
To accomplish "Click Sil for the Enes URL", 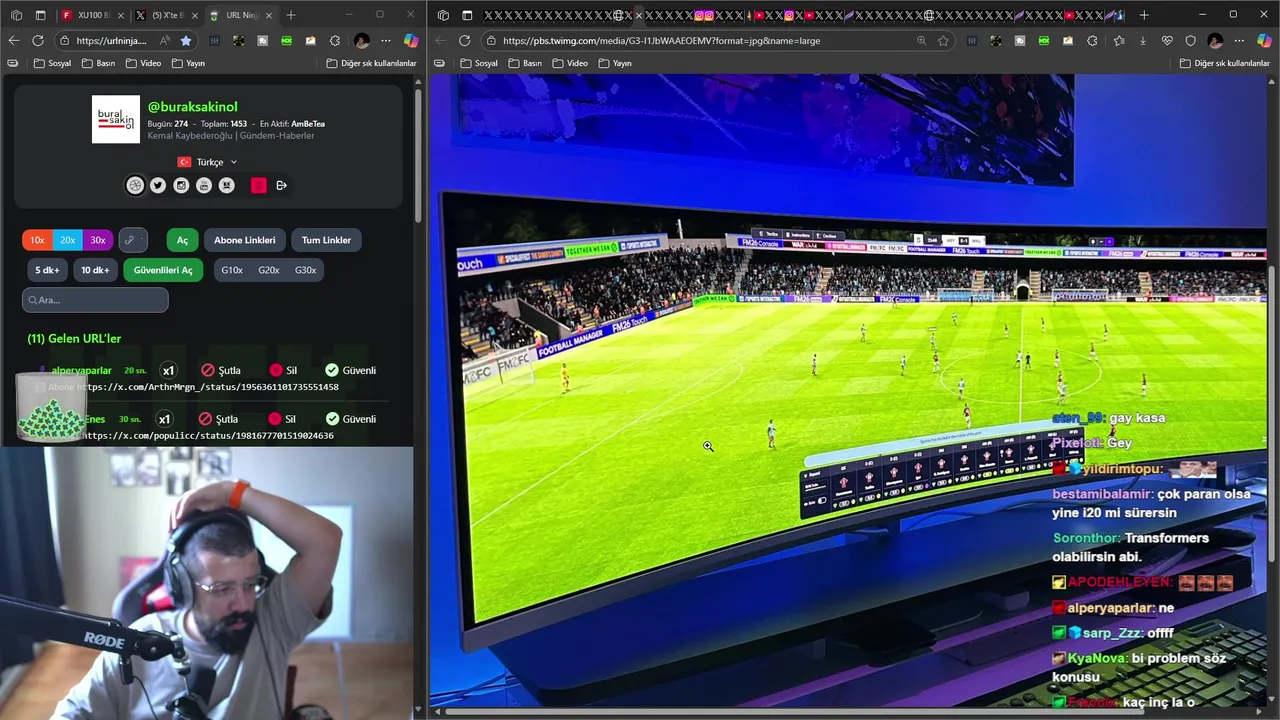I will point(282,419).
